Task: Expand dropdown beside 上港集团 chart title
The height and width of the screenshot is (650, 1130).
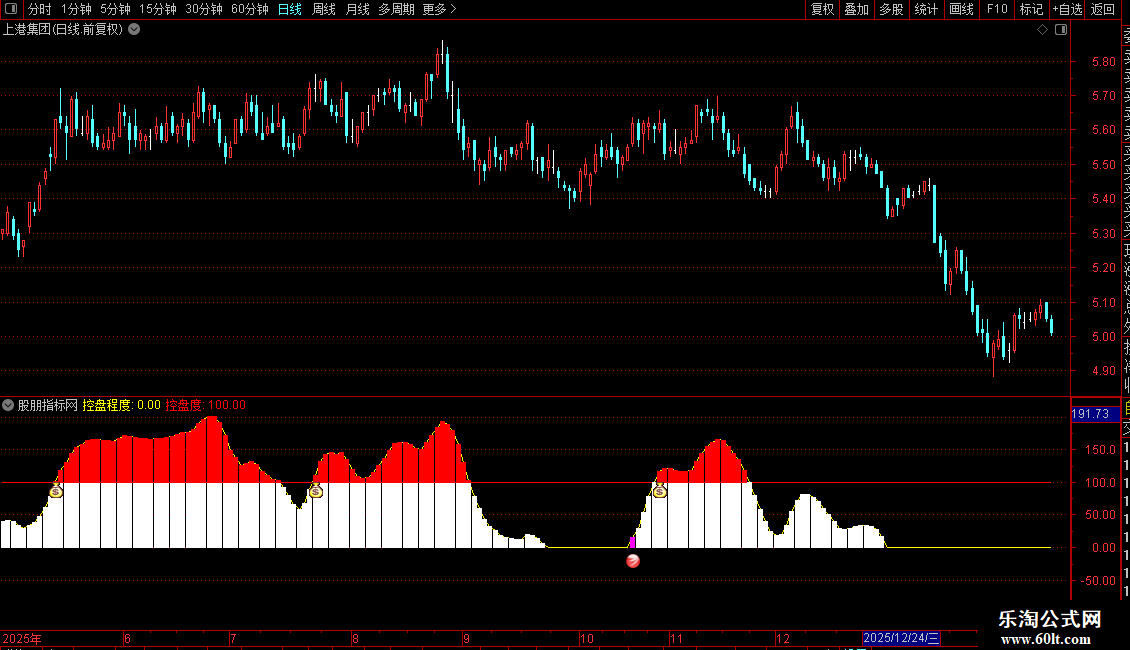Action: tap(134, 30)
